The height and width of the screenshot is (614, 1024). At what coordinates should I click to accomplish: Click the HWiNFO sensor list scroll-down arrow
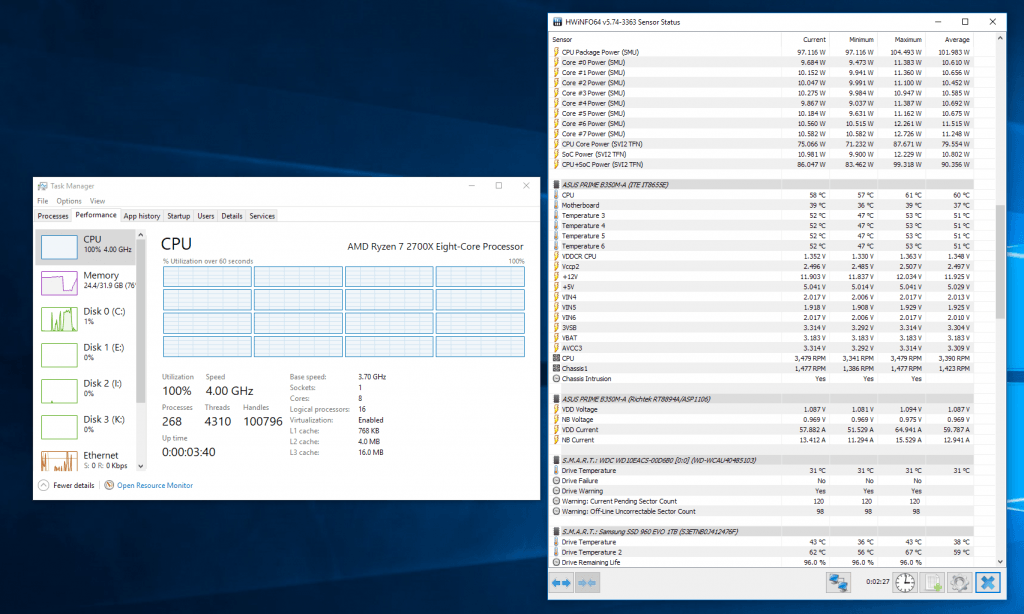pos(1000,561)
